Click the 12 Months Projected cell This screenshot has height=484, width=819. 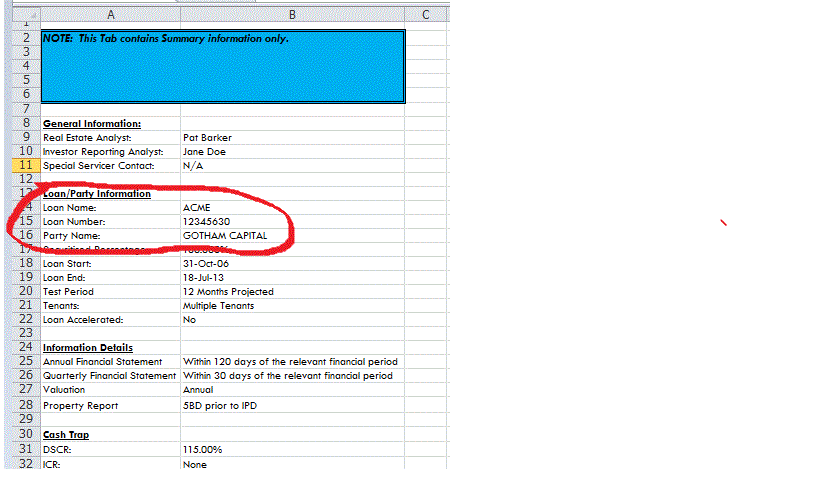click(228, 292)
